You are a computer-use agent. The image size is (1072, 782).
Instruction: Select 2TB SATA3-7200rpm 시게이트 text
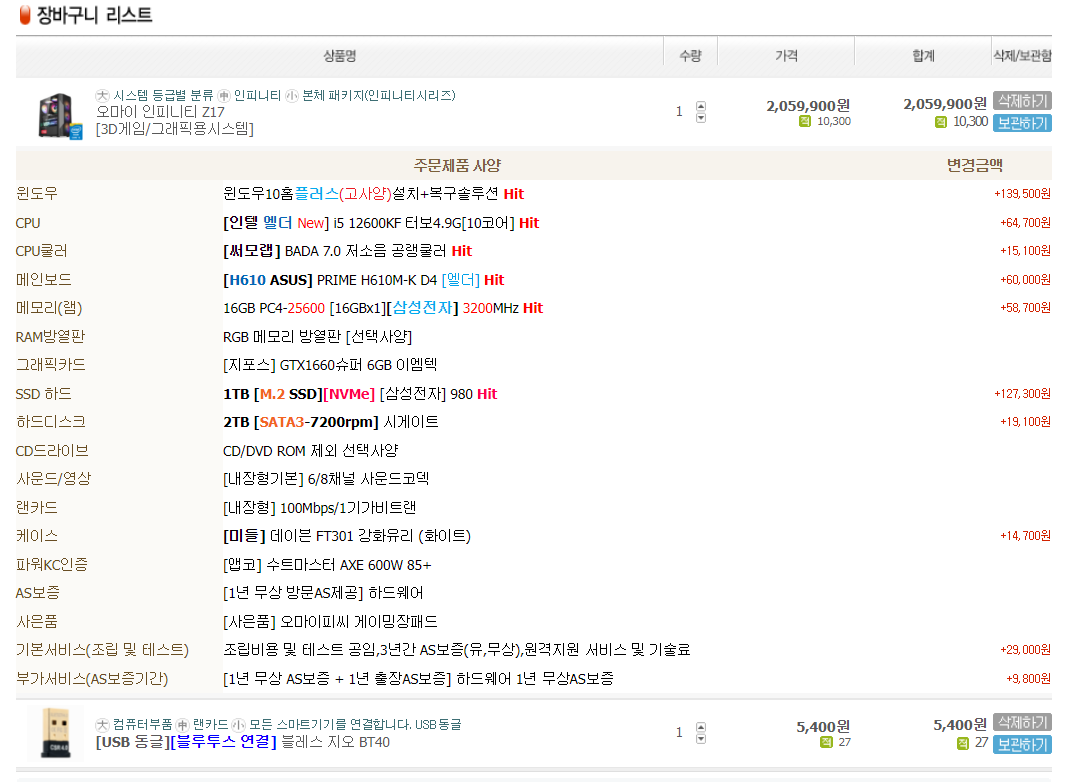point(331,422)
